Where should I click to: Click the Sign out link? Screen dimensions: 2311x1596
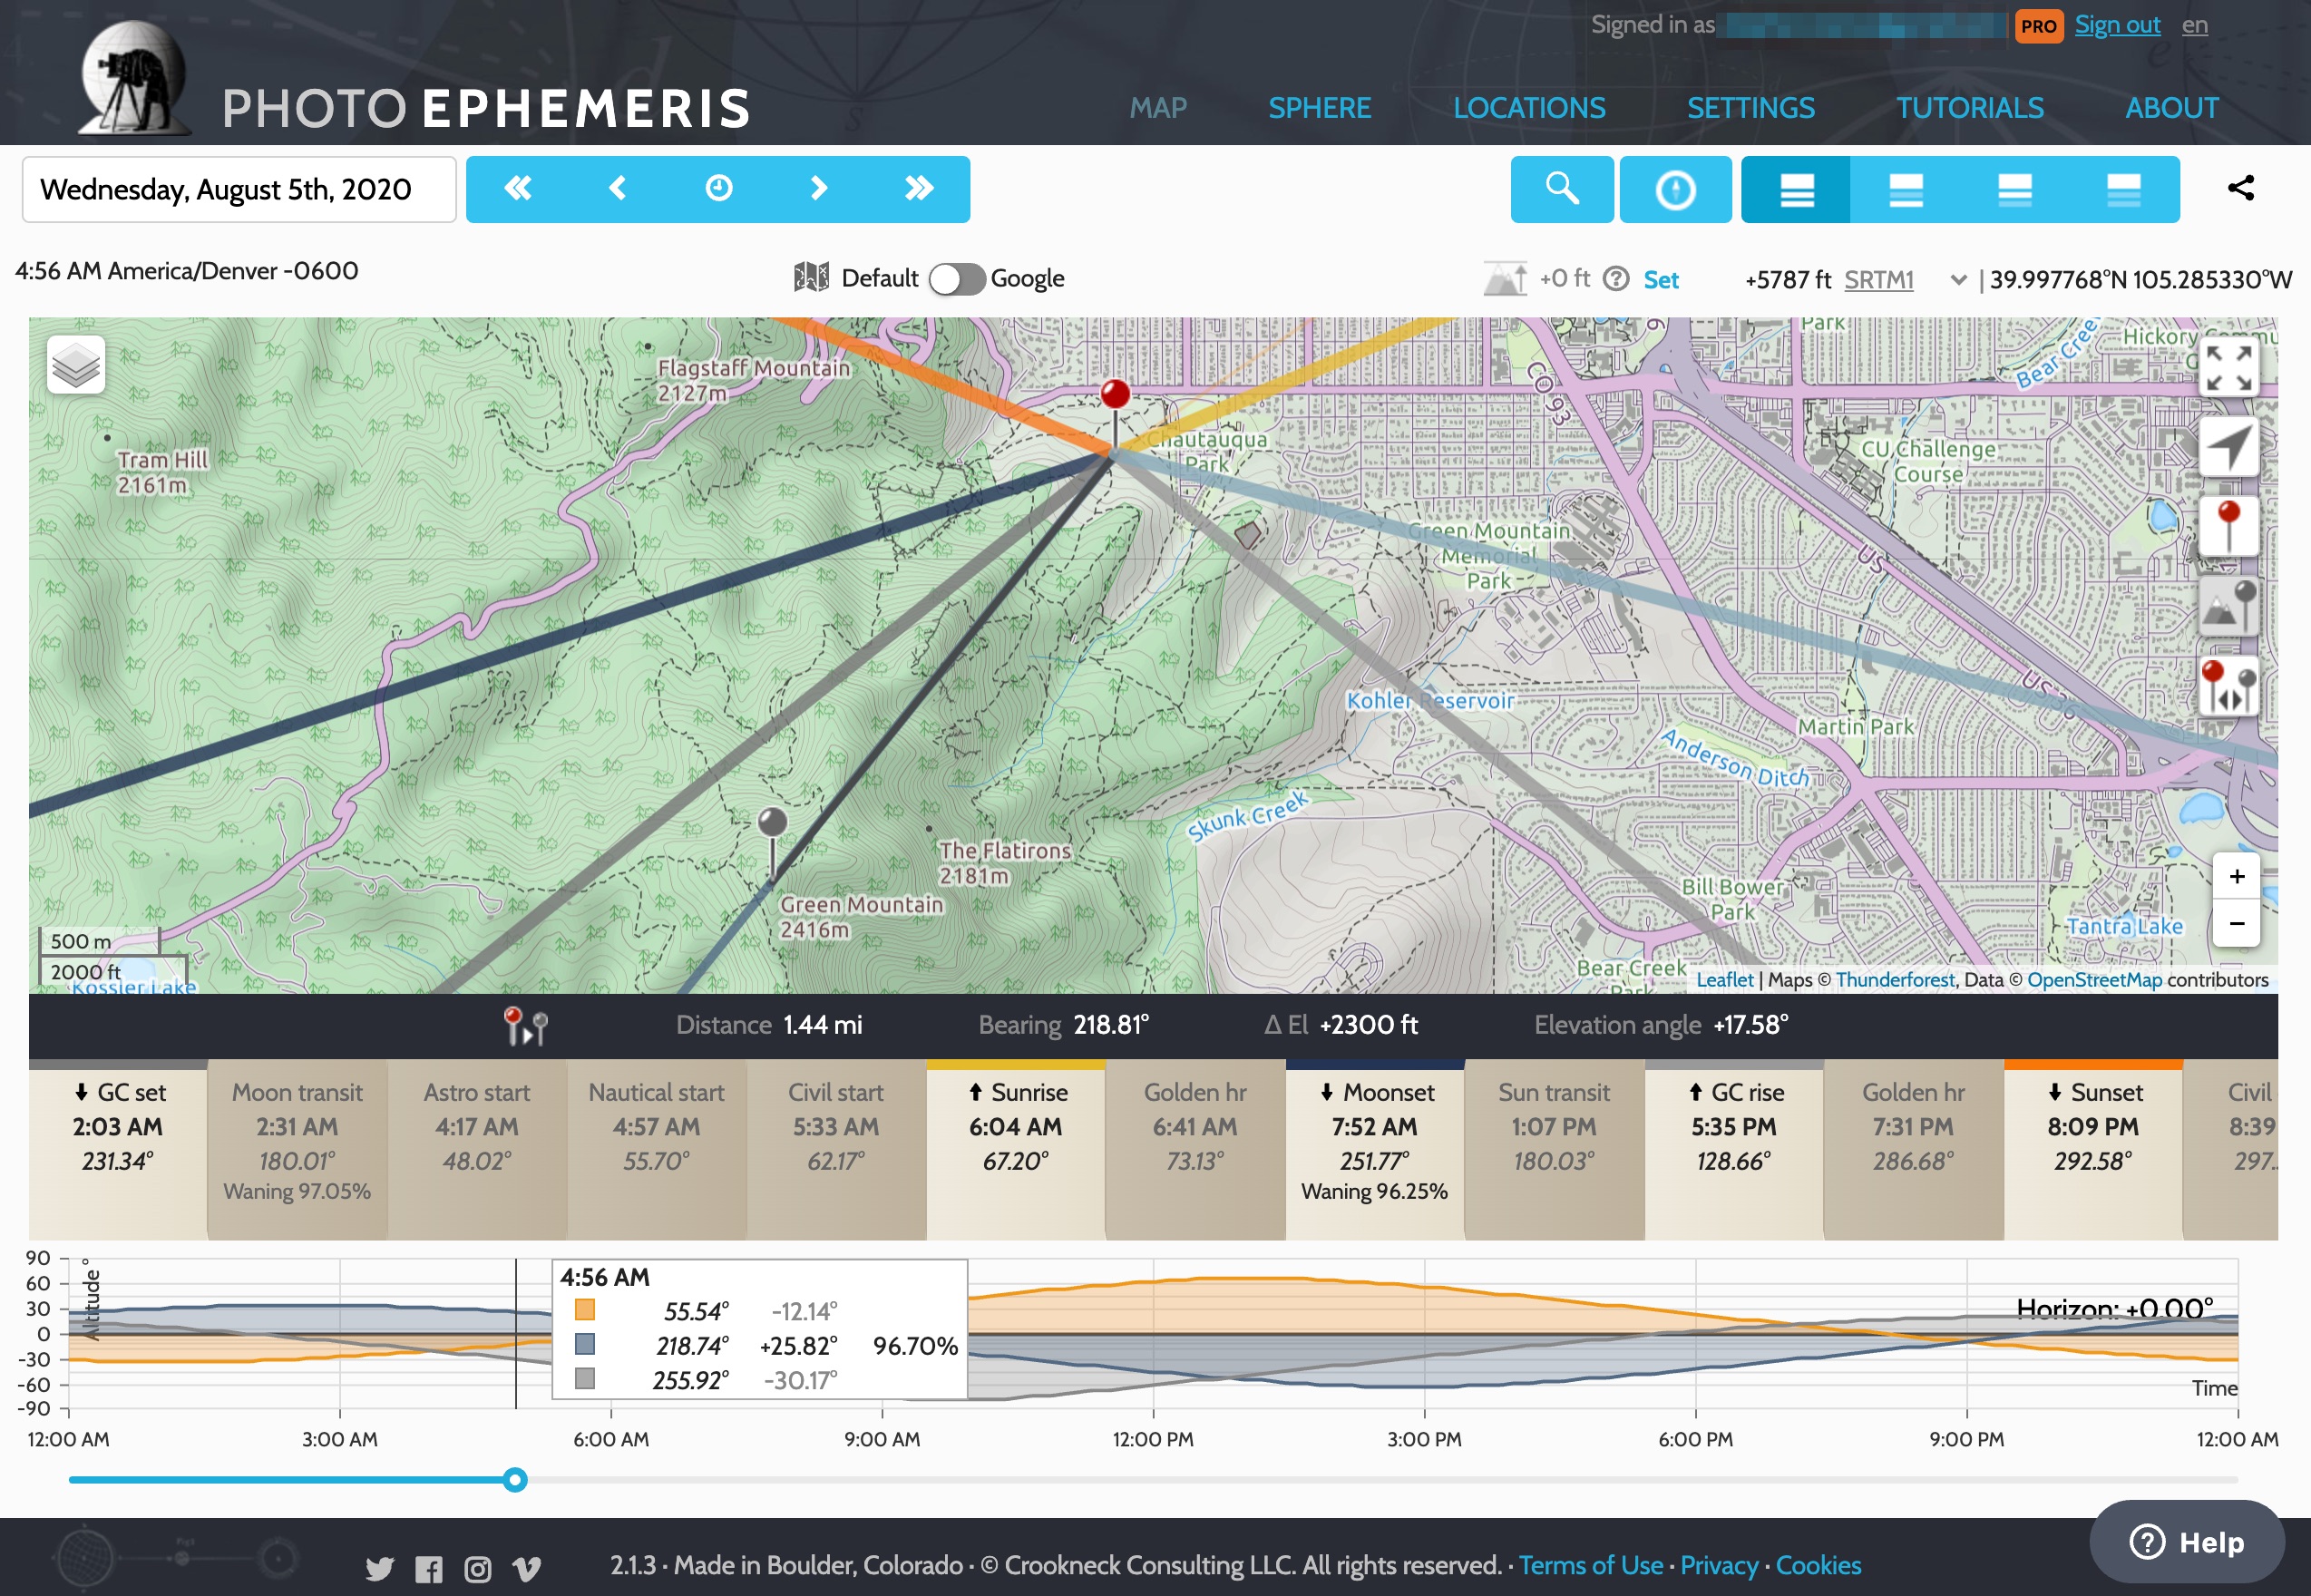coord(2117,25)
